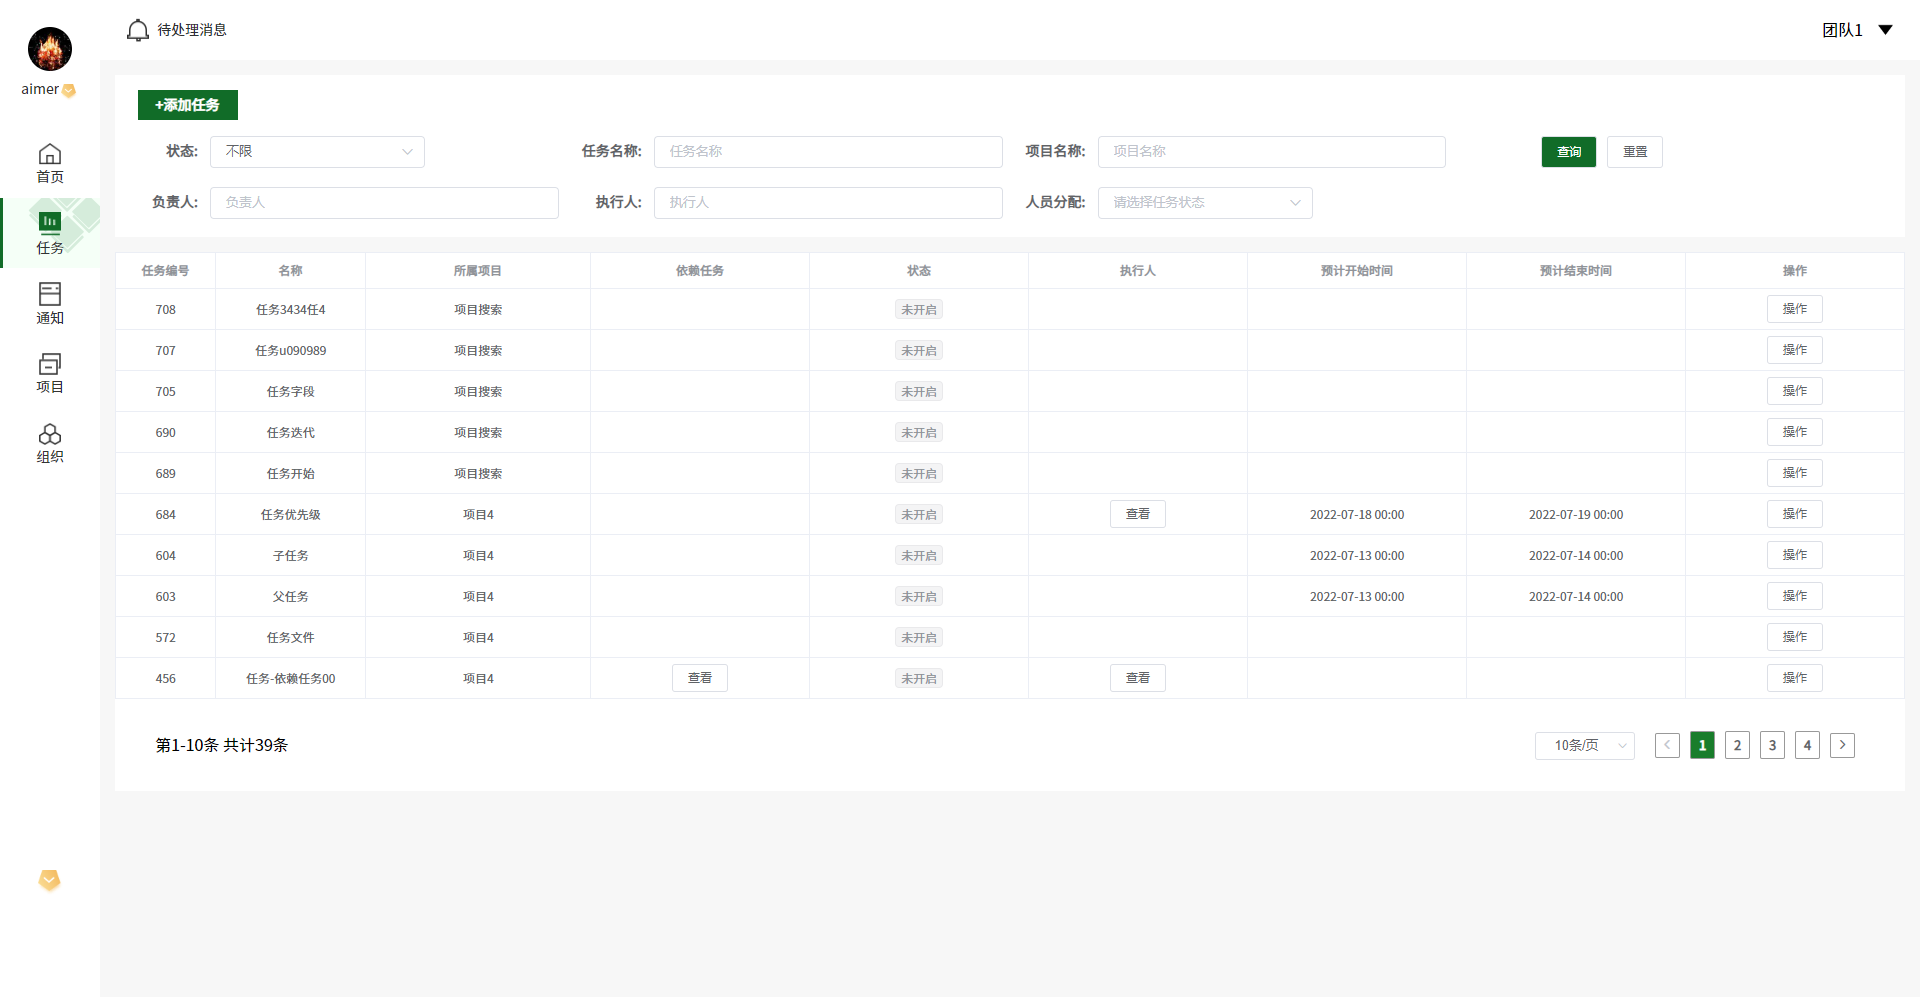Viewport: 1920px width, 997px height.
Task: Click 操作 button for task 572
Action: tap(1795, 637)
